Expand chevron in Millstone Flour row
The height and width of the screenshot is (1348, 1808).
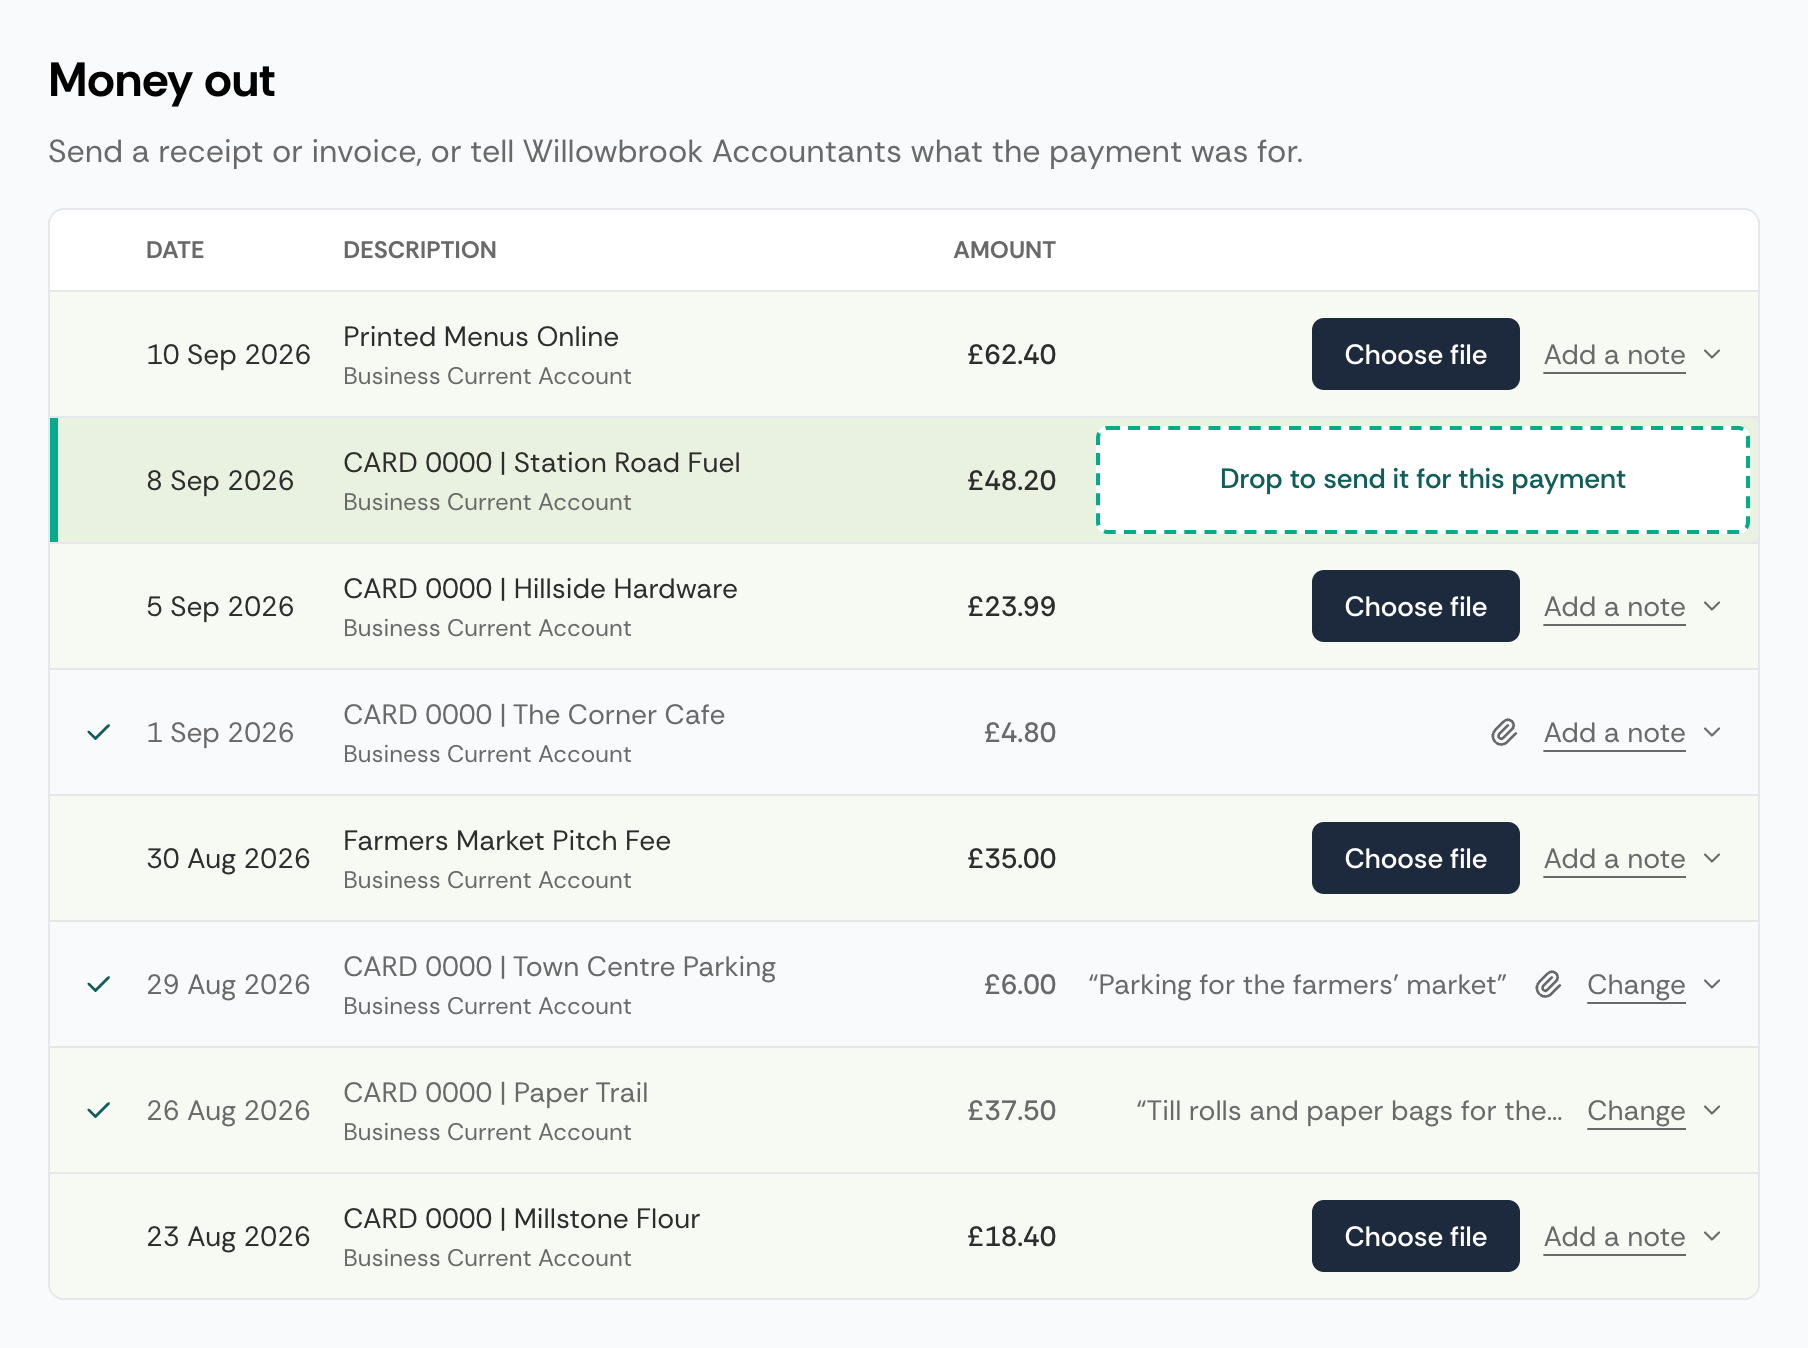[x=1712, y=1236]
